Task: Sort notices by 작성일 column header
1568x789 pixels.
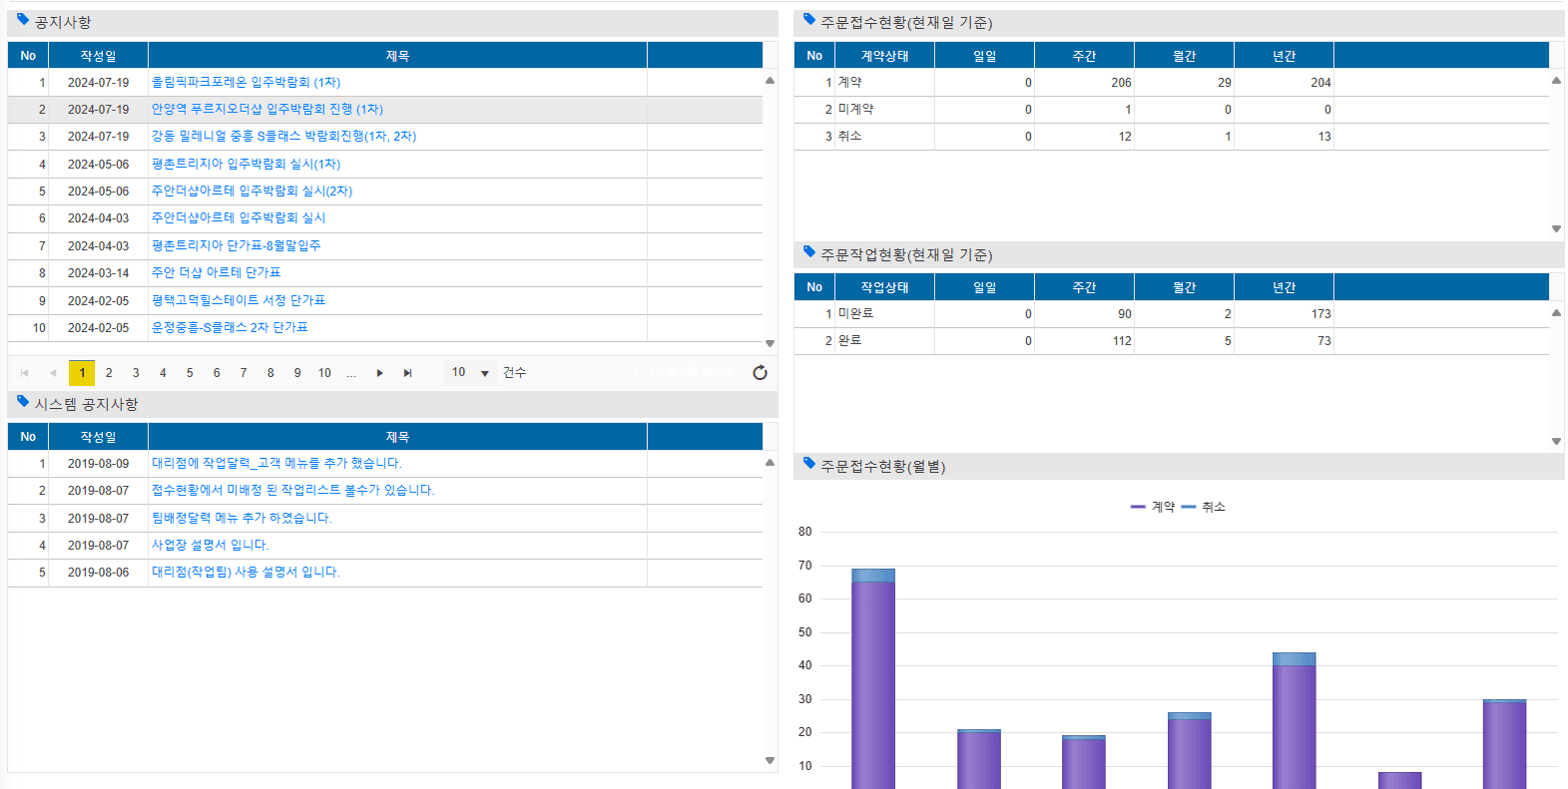Action: tap(98, 56)
